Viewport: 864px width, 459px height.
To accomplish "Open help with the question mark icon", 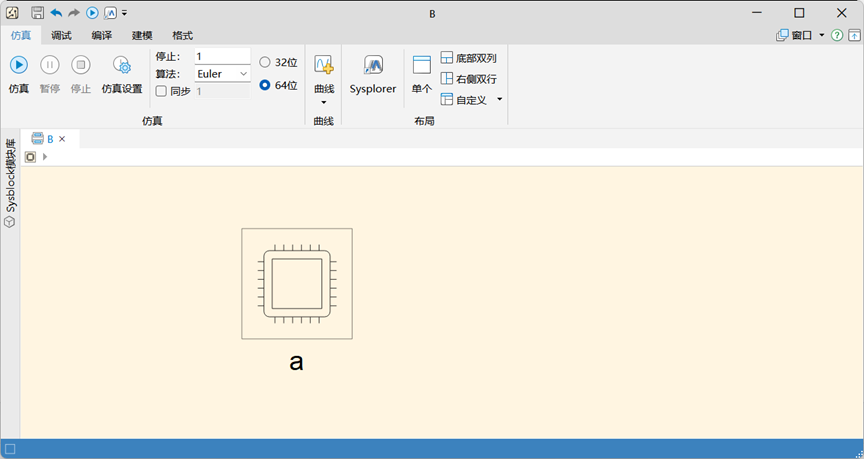I will (837, 35).
